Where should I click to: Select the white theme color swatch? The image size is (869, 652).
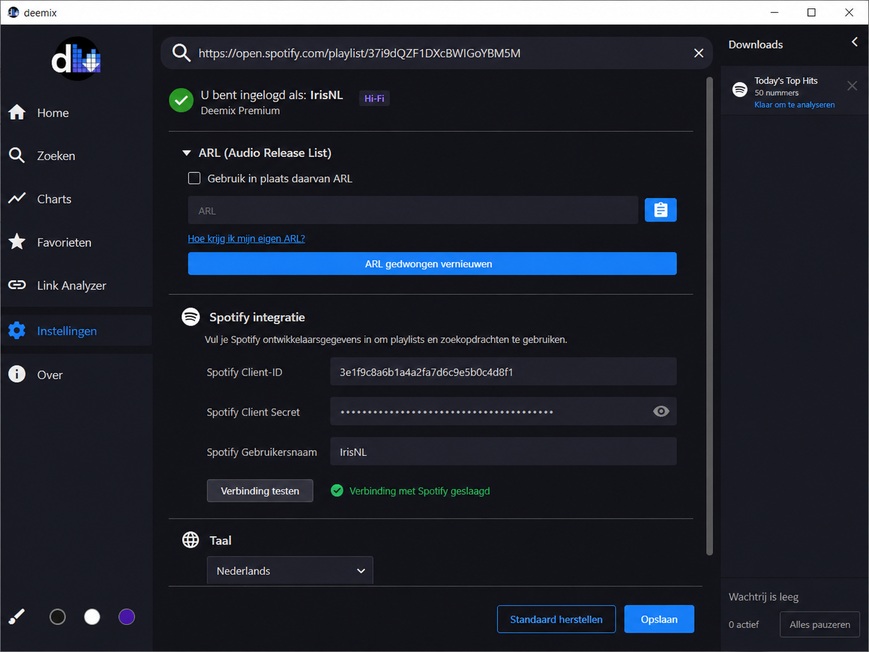click(92, 617)
